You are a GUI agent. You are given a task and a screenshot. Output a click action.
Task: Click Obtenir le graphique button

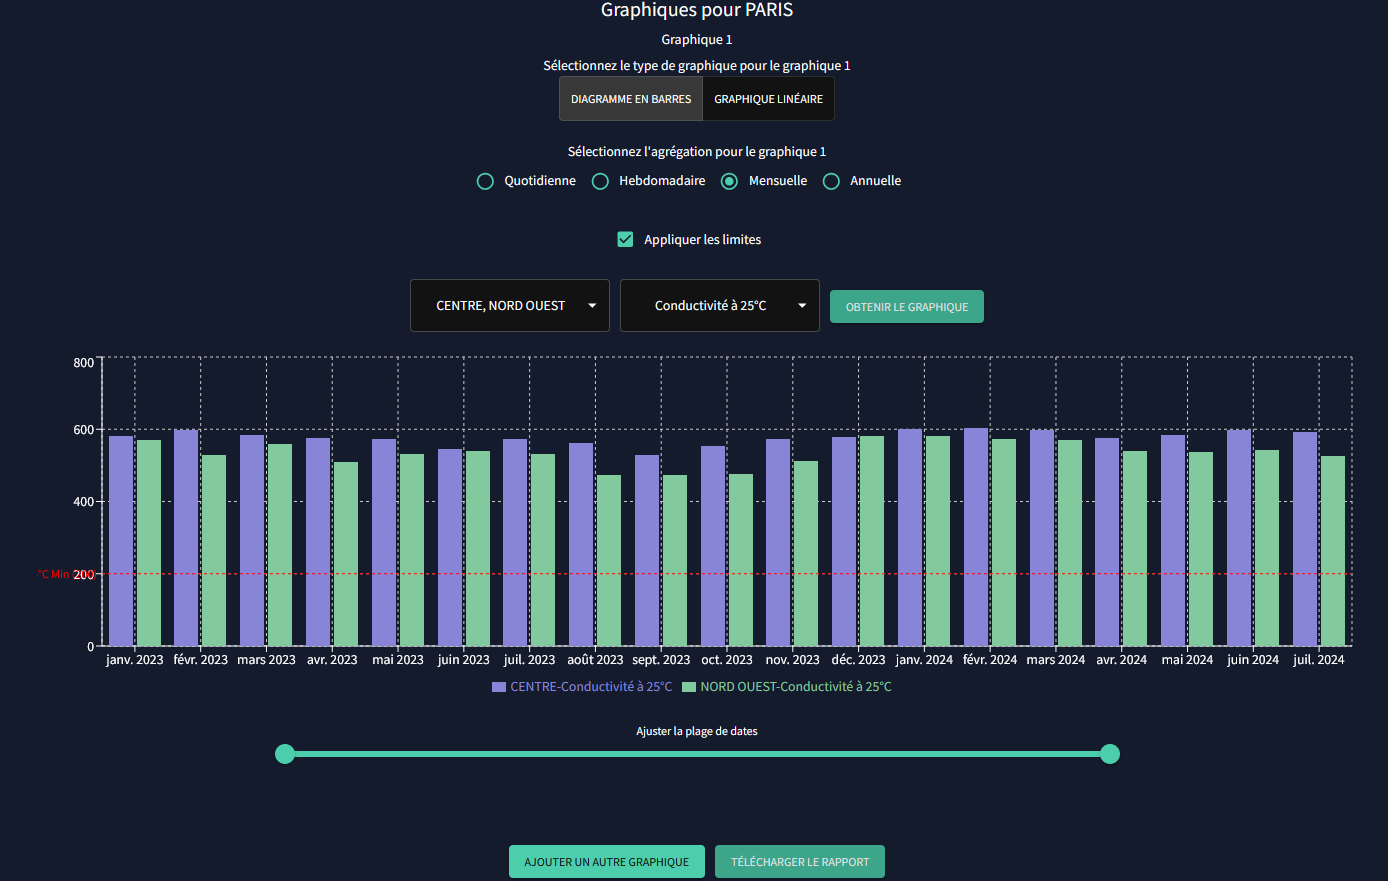[x=906, y=307]
